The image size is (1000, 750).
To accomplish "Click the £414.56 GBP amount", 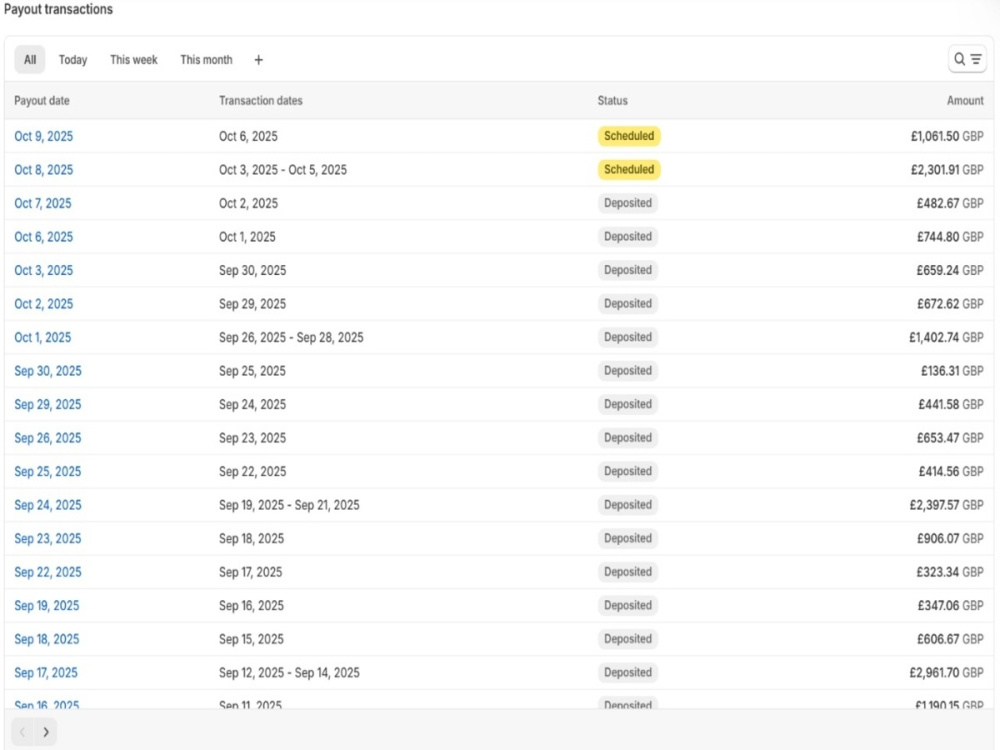I will tap(951, 471).
